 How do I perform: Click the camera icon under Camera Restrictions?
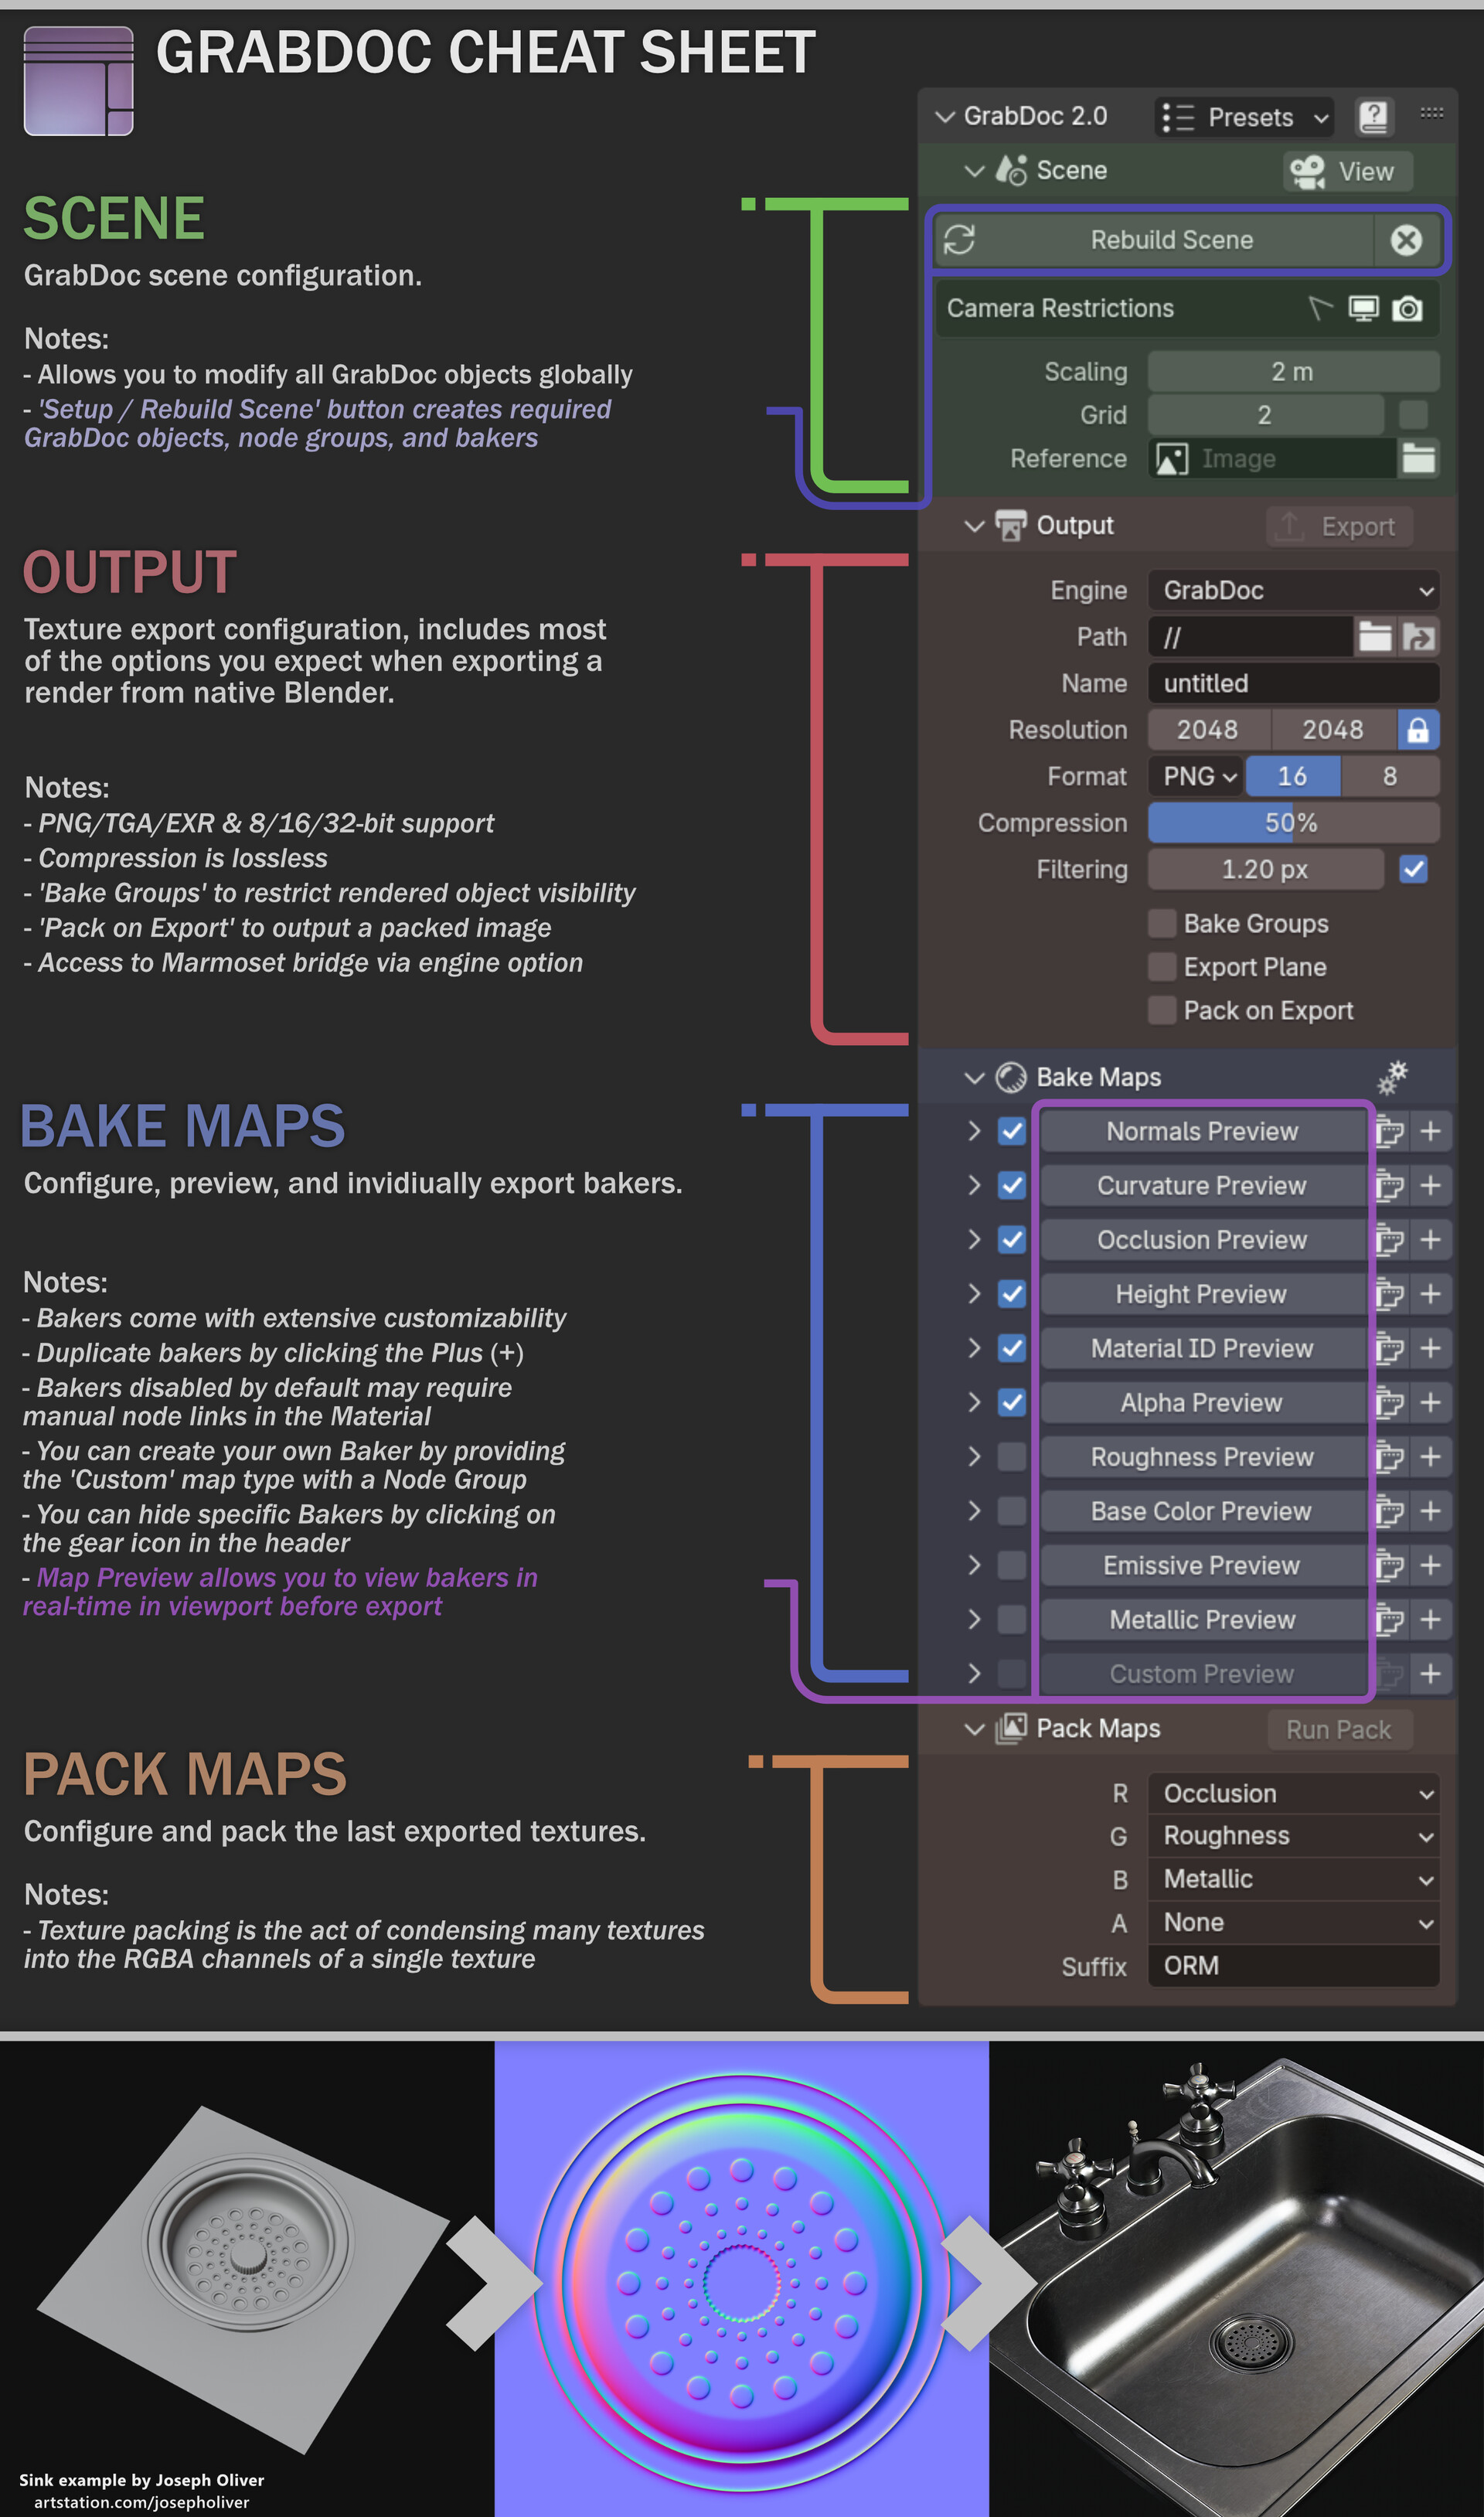click(x=1408, y=309)
